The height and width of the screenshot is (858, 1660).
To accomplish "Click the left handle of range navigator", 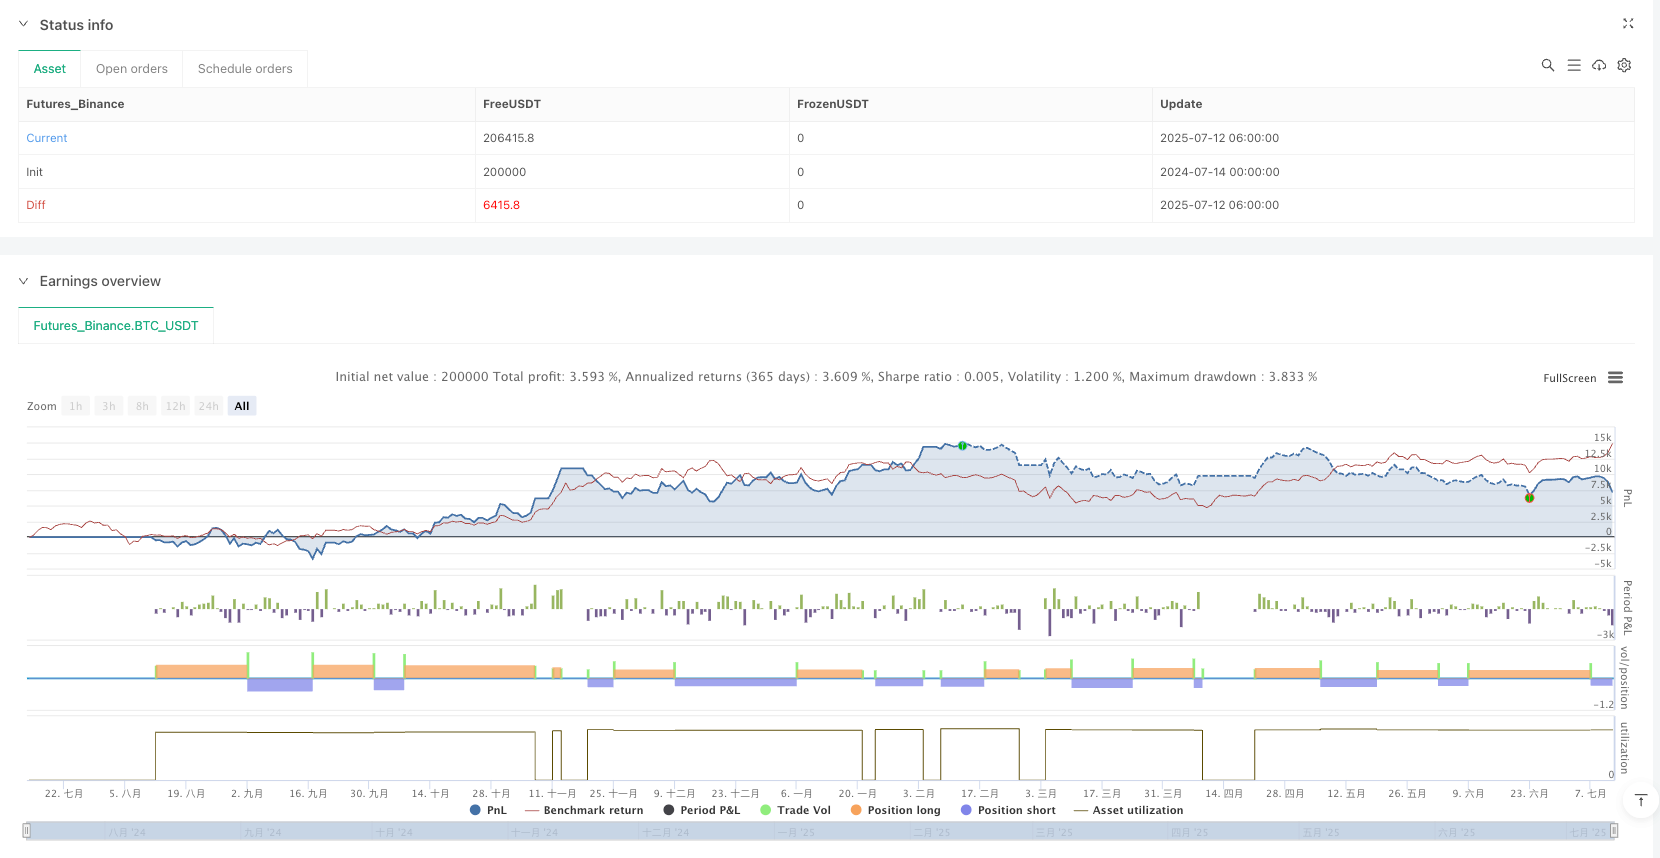I will [x=27, y=830].
